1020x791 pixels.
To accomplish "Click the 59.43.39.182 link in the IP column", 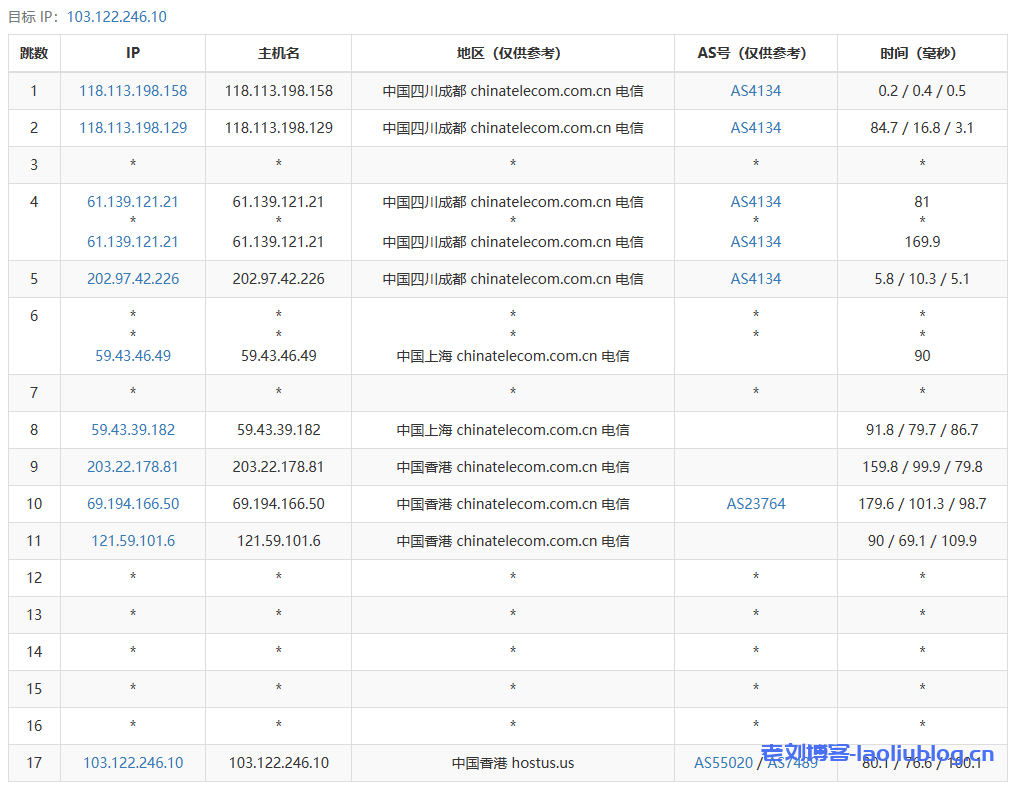I will pyautogui.click(x=133, y=430).
